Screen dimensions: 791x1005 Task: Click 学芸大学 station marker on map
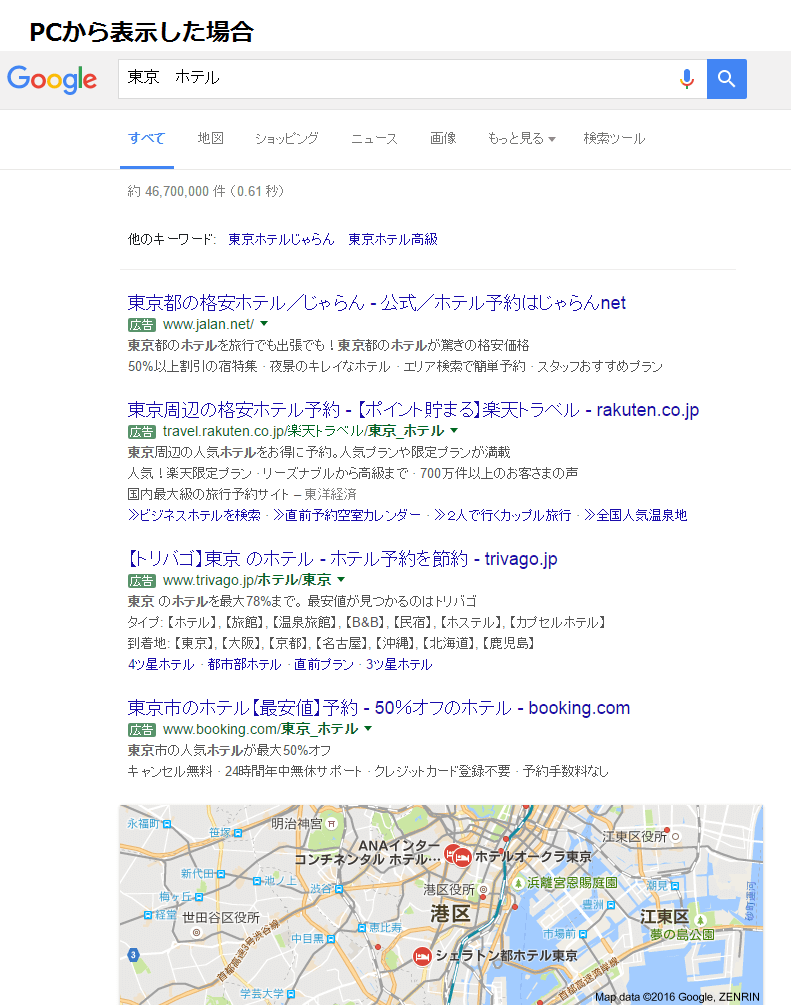(x=290, y=994)
